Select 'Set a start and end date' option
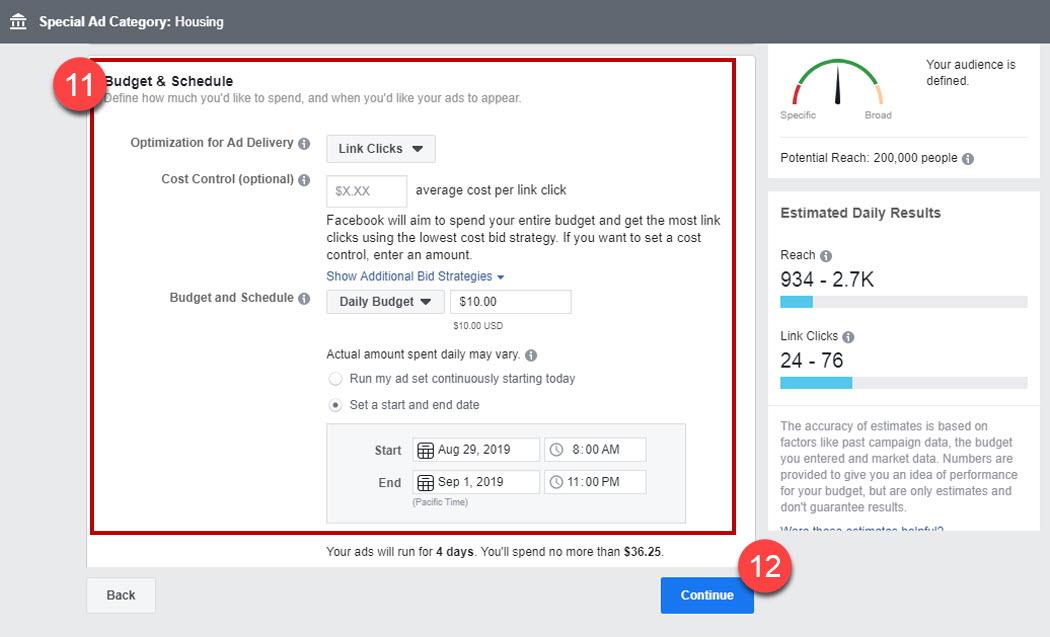Viewport: 1050px width, 637px height. pyautogui.click(x=337, y=405)
